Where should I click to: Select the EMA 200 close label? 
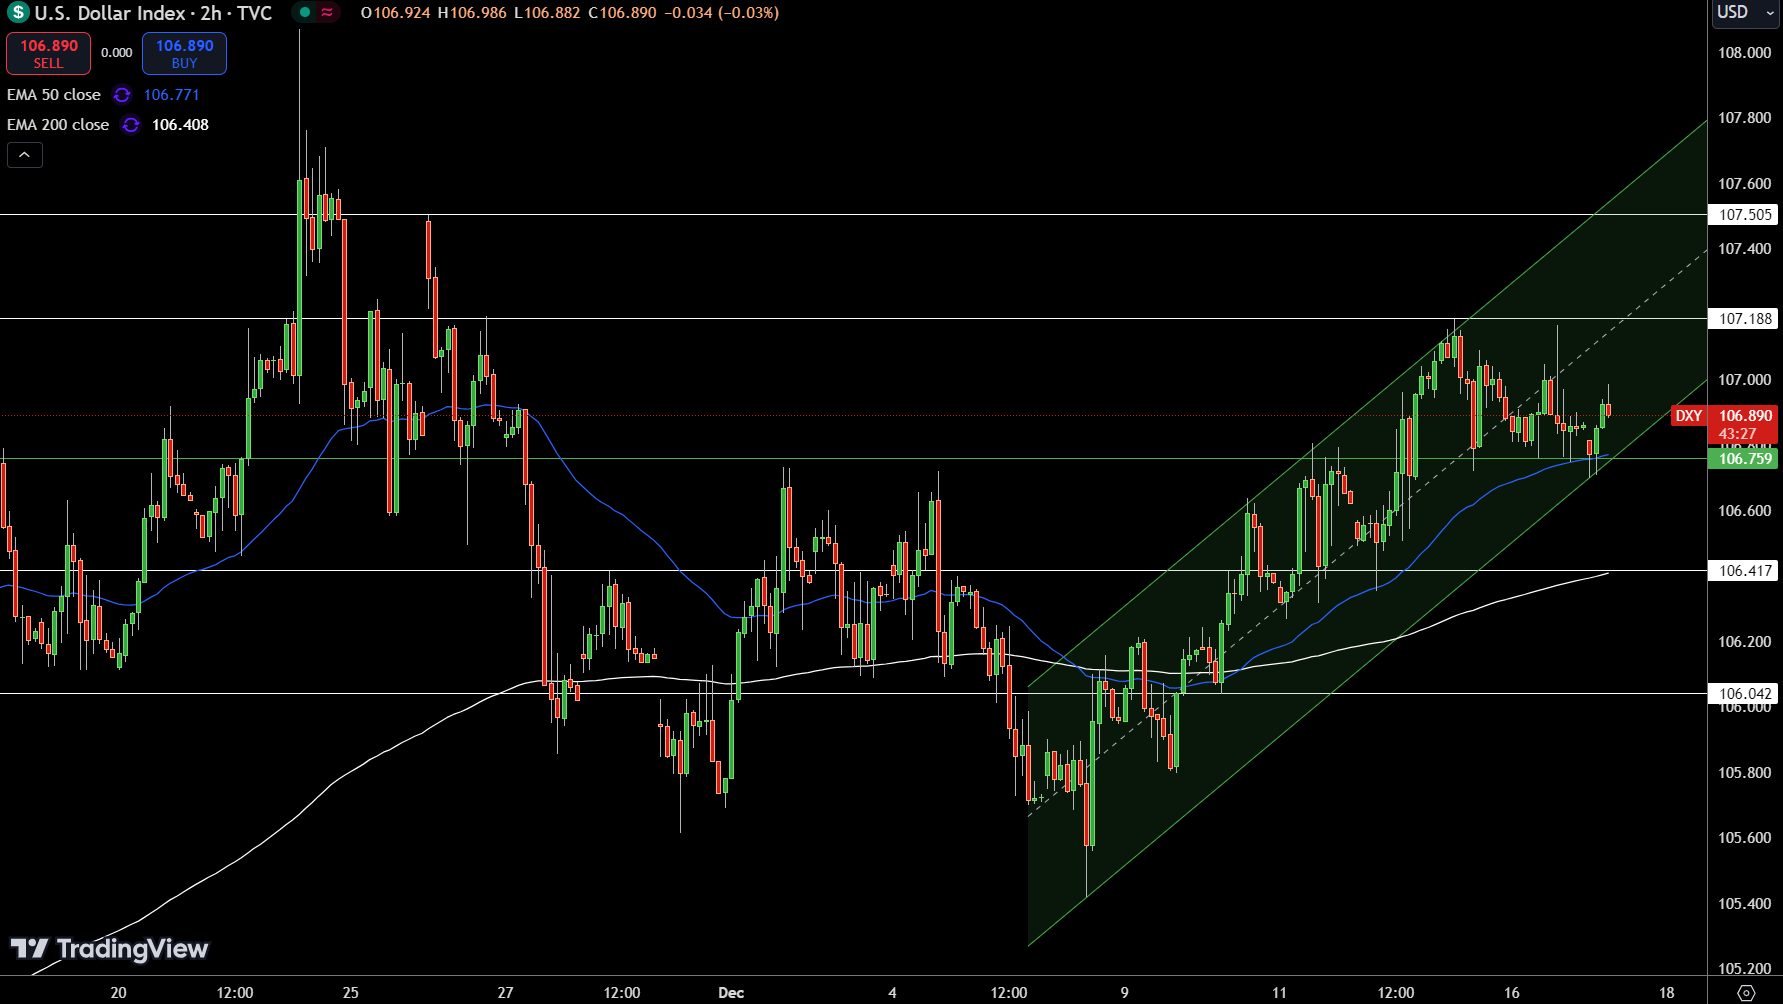coord(58,125)
